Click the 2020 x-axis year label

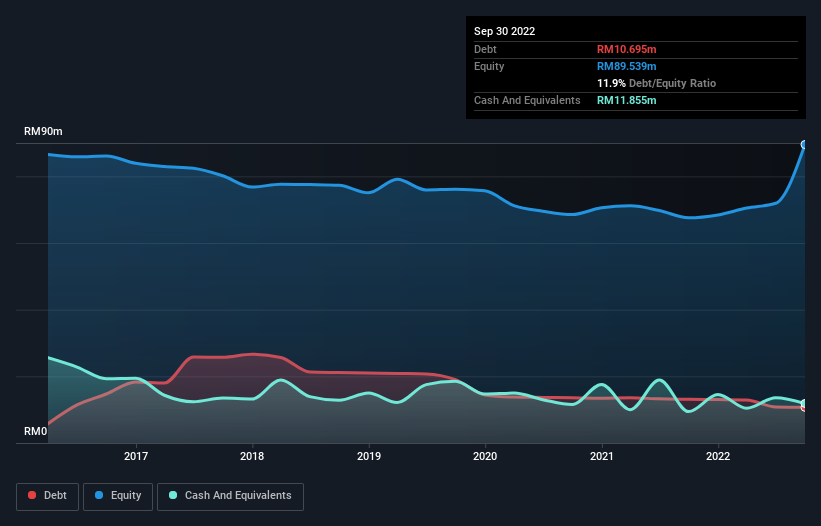485,457
